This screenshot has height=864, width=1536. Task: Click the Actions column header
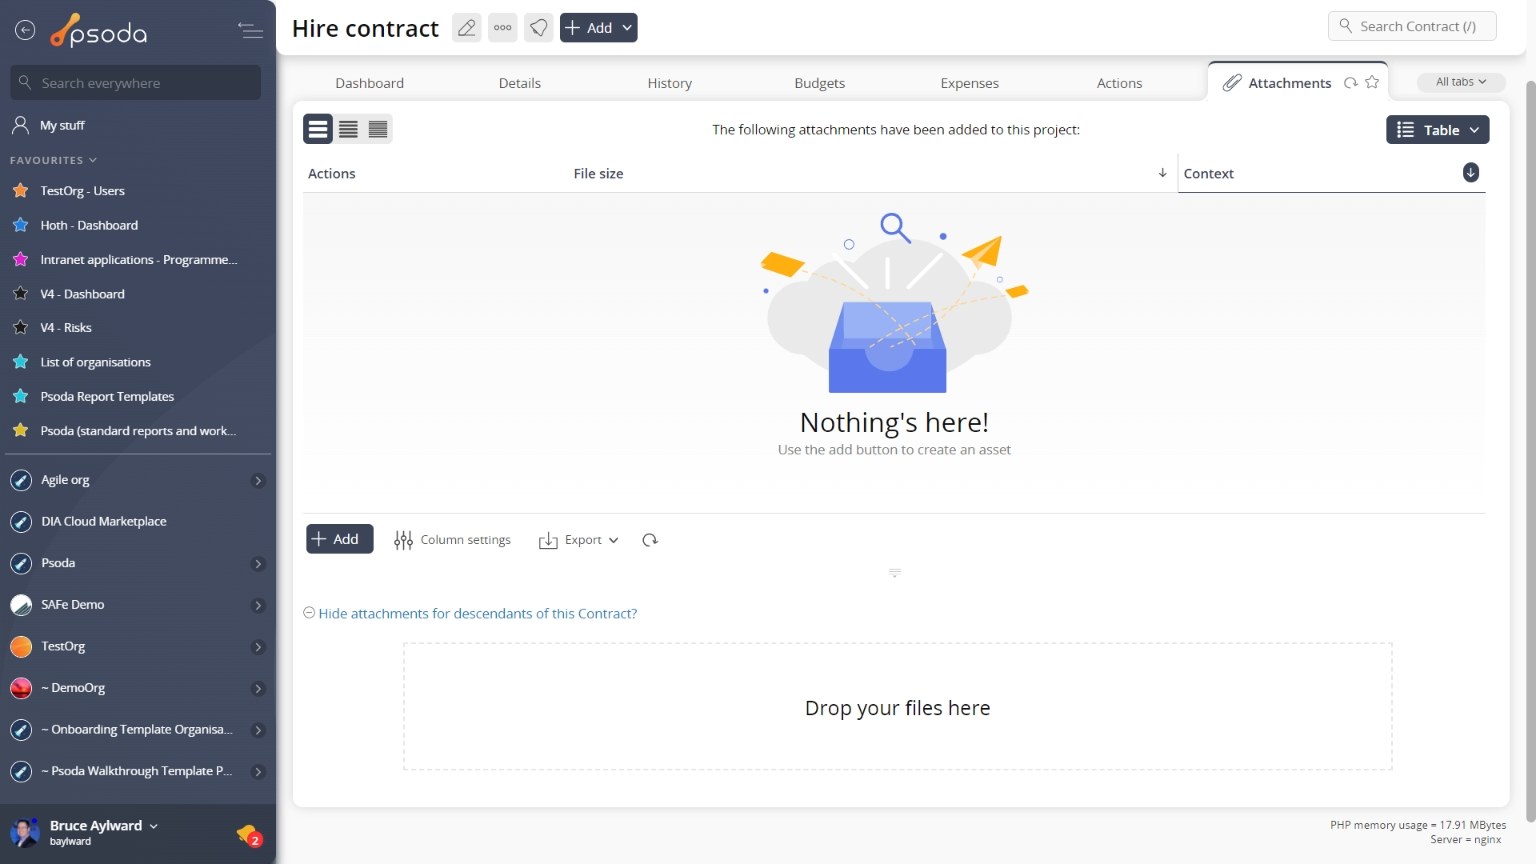(x=332, y=174)
